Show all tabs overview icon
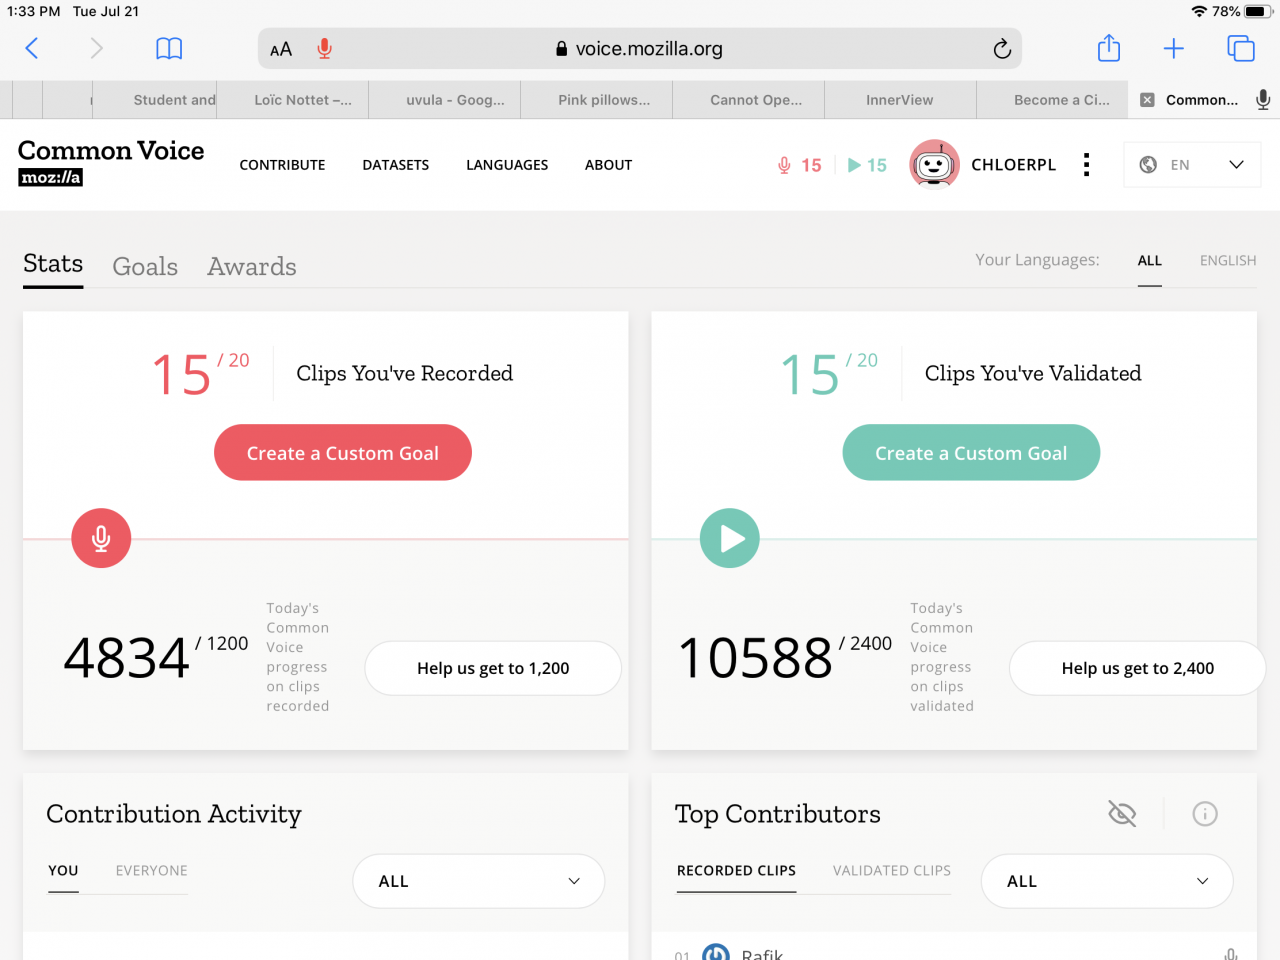Viewport: 1280px width, 960px height. [x=1241, y=48]
